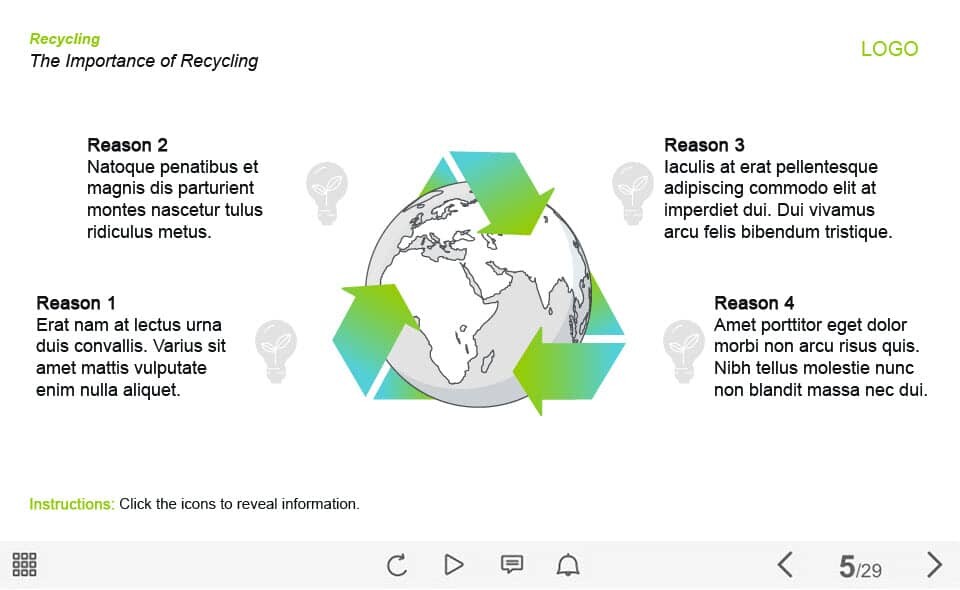Advance to the next slide arrow
The image size is (960, 590).
[934, 565]
